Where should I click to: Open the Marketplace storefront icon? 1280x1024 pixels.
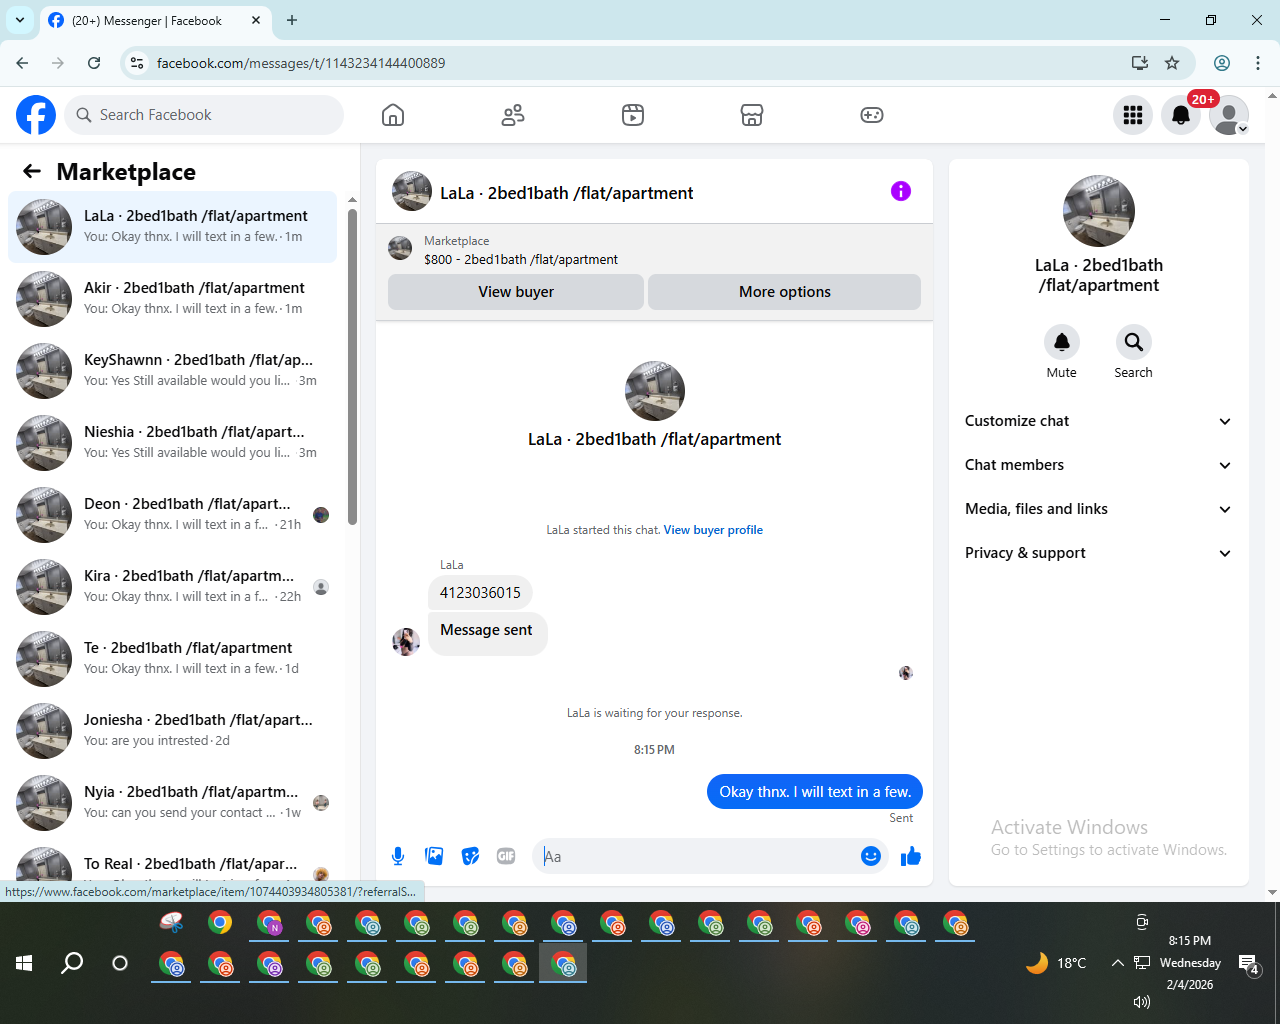tap(752, 115)
